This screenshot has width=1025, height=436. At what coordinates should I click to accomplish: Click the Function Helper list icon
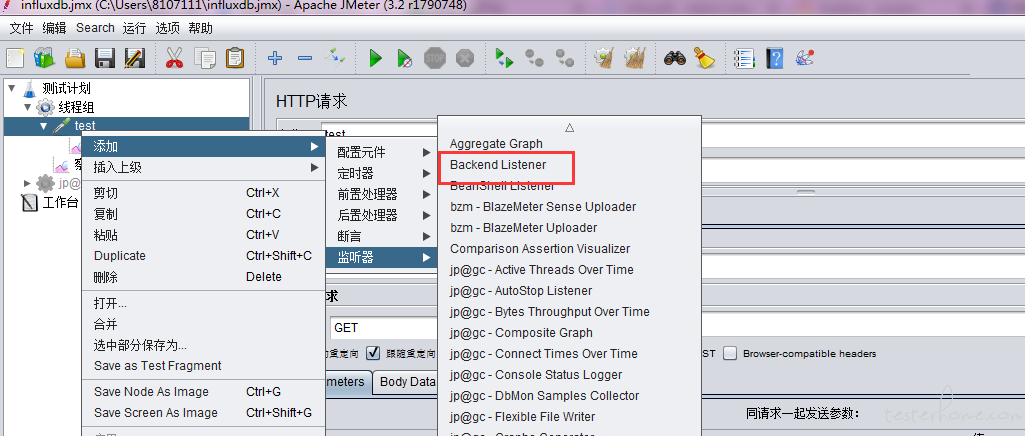click(743, 59)
